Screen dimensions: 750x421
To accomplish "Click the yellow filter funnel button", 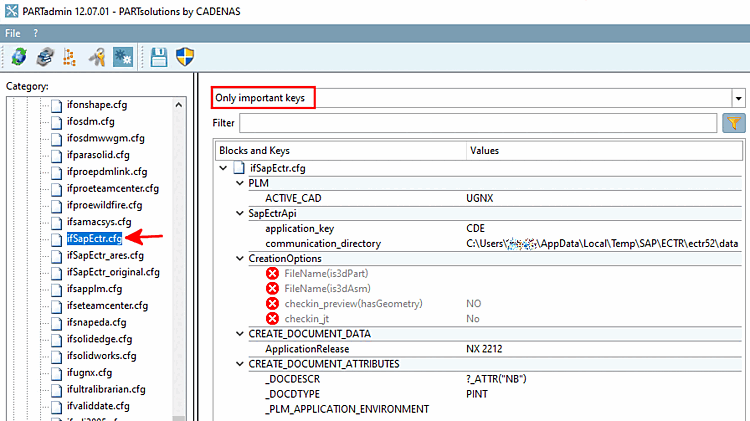I will click(x=734, y=123).
